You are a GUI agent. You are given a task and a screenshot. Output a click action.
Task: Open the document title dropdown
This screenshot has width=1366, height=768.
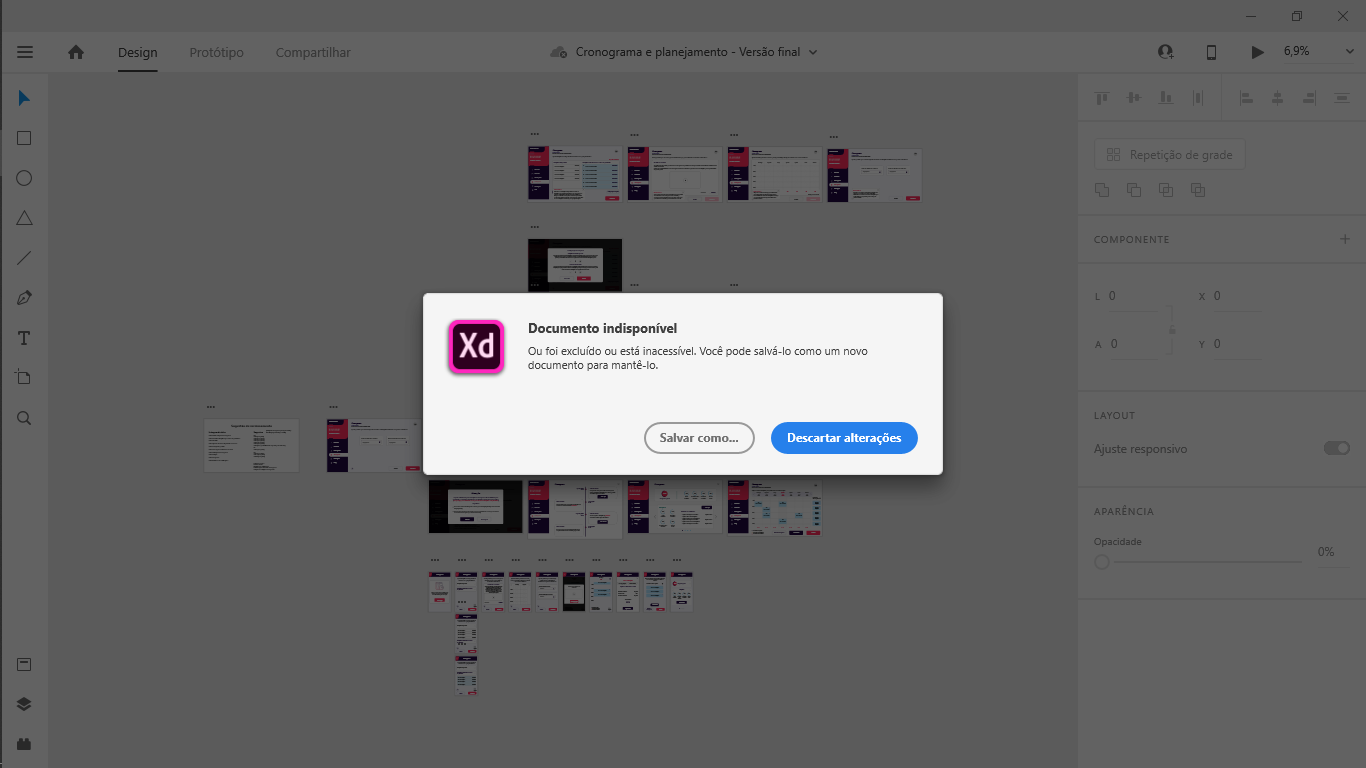click(813, 51)
